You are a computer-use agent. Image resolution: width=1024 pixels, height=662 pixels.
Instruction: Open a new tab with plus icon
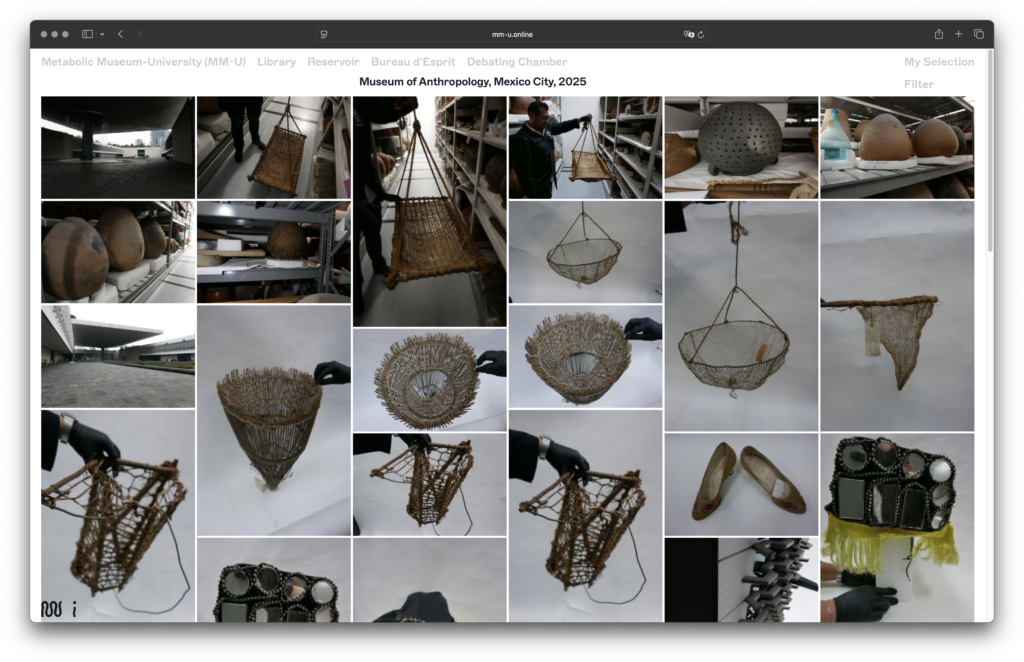pyautogui.click(x=958, y=34)
